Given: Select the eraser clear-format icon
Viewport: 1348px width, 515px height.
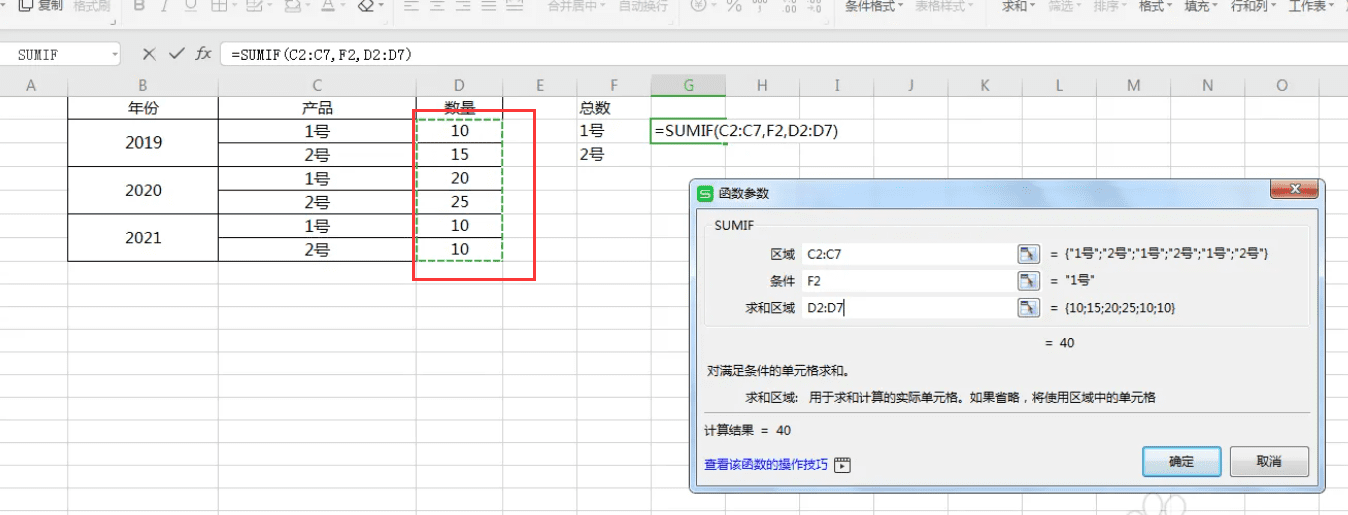Looking at the screenshot, I should click(365, 6).
